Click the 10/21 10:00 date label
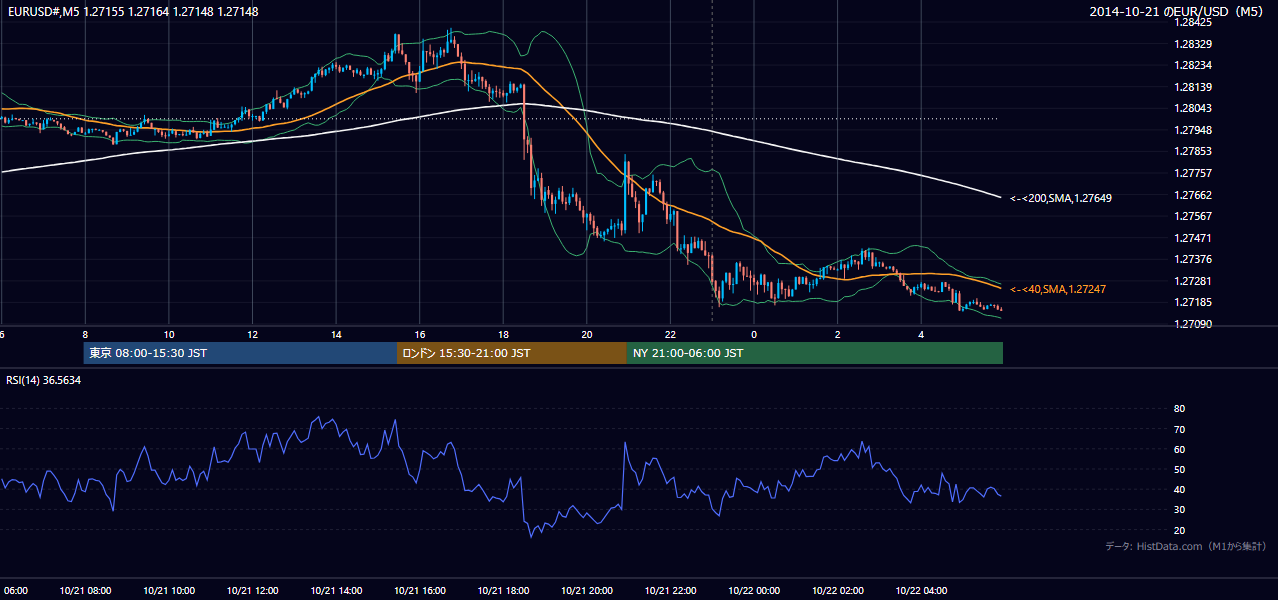This screenshot has width=1278, height=600. [169, 591]
